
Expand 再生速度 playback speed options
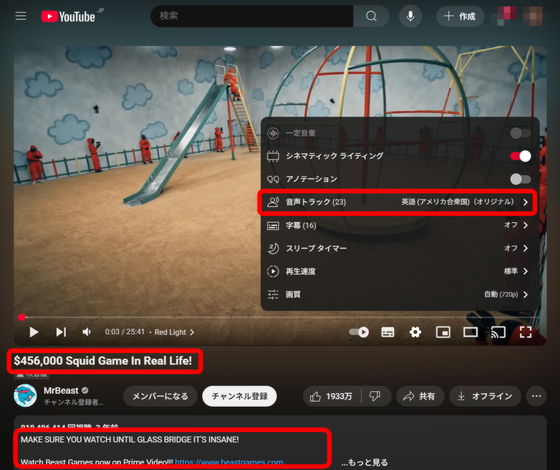pos(398,271)
